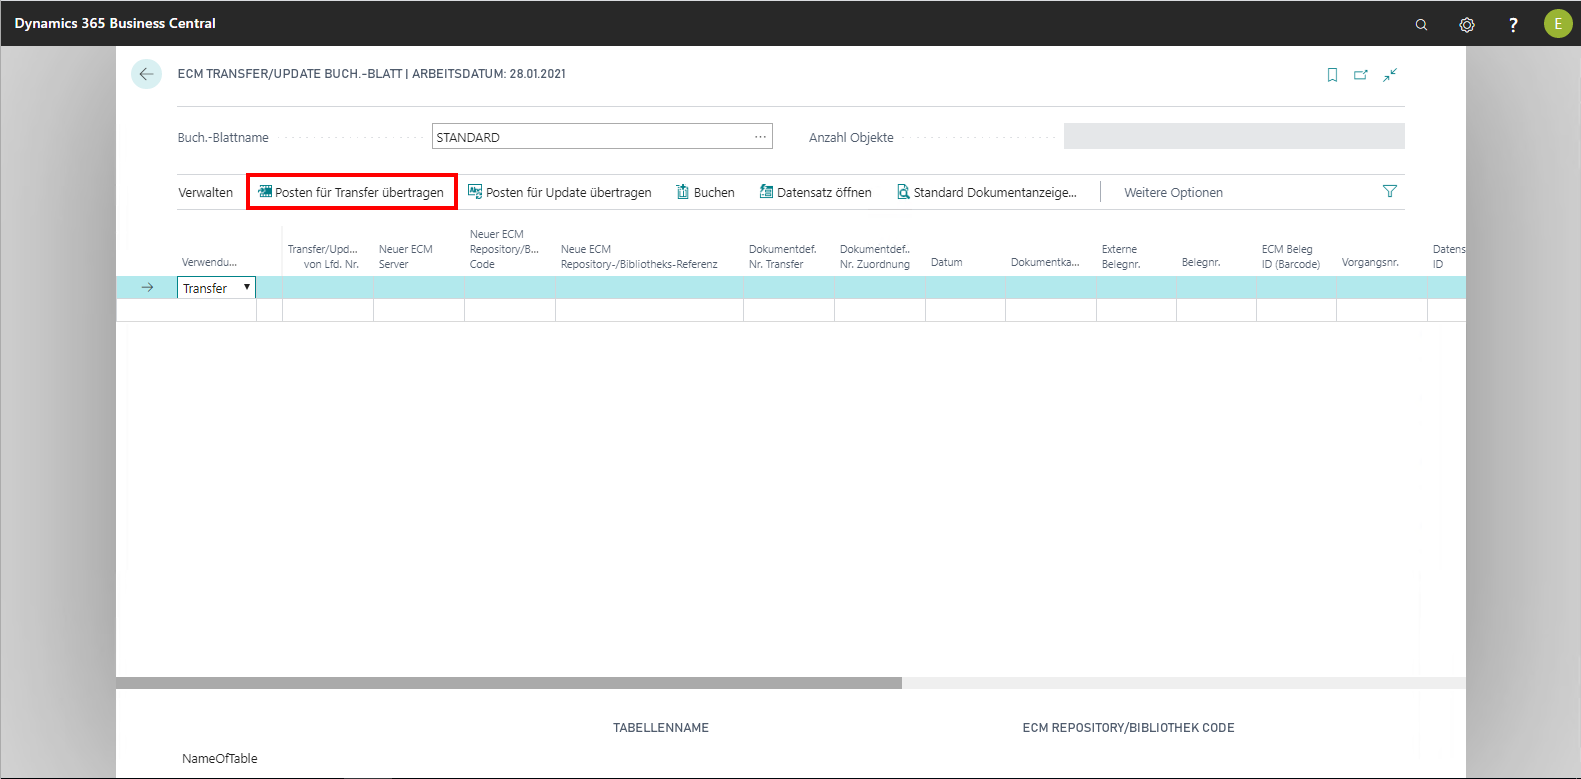The image size is (1581, 779).
Task: Expand Weitere Optionen menu
Action: coord(1173,193)
